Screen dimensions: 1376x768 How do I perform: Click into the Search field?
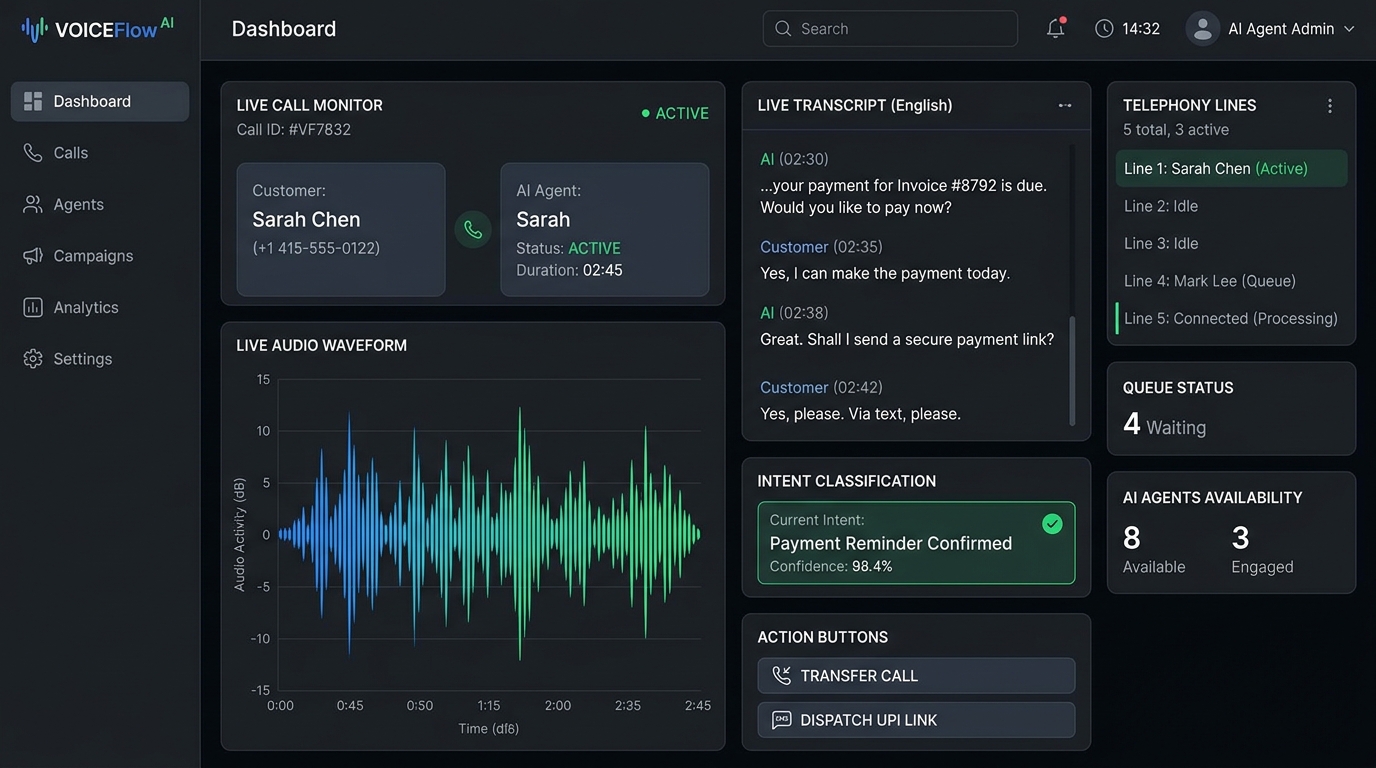(x=890, y=29)
